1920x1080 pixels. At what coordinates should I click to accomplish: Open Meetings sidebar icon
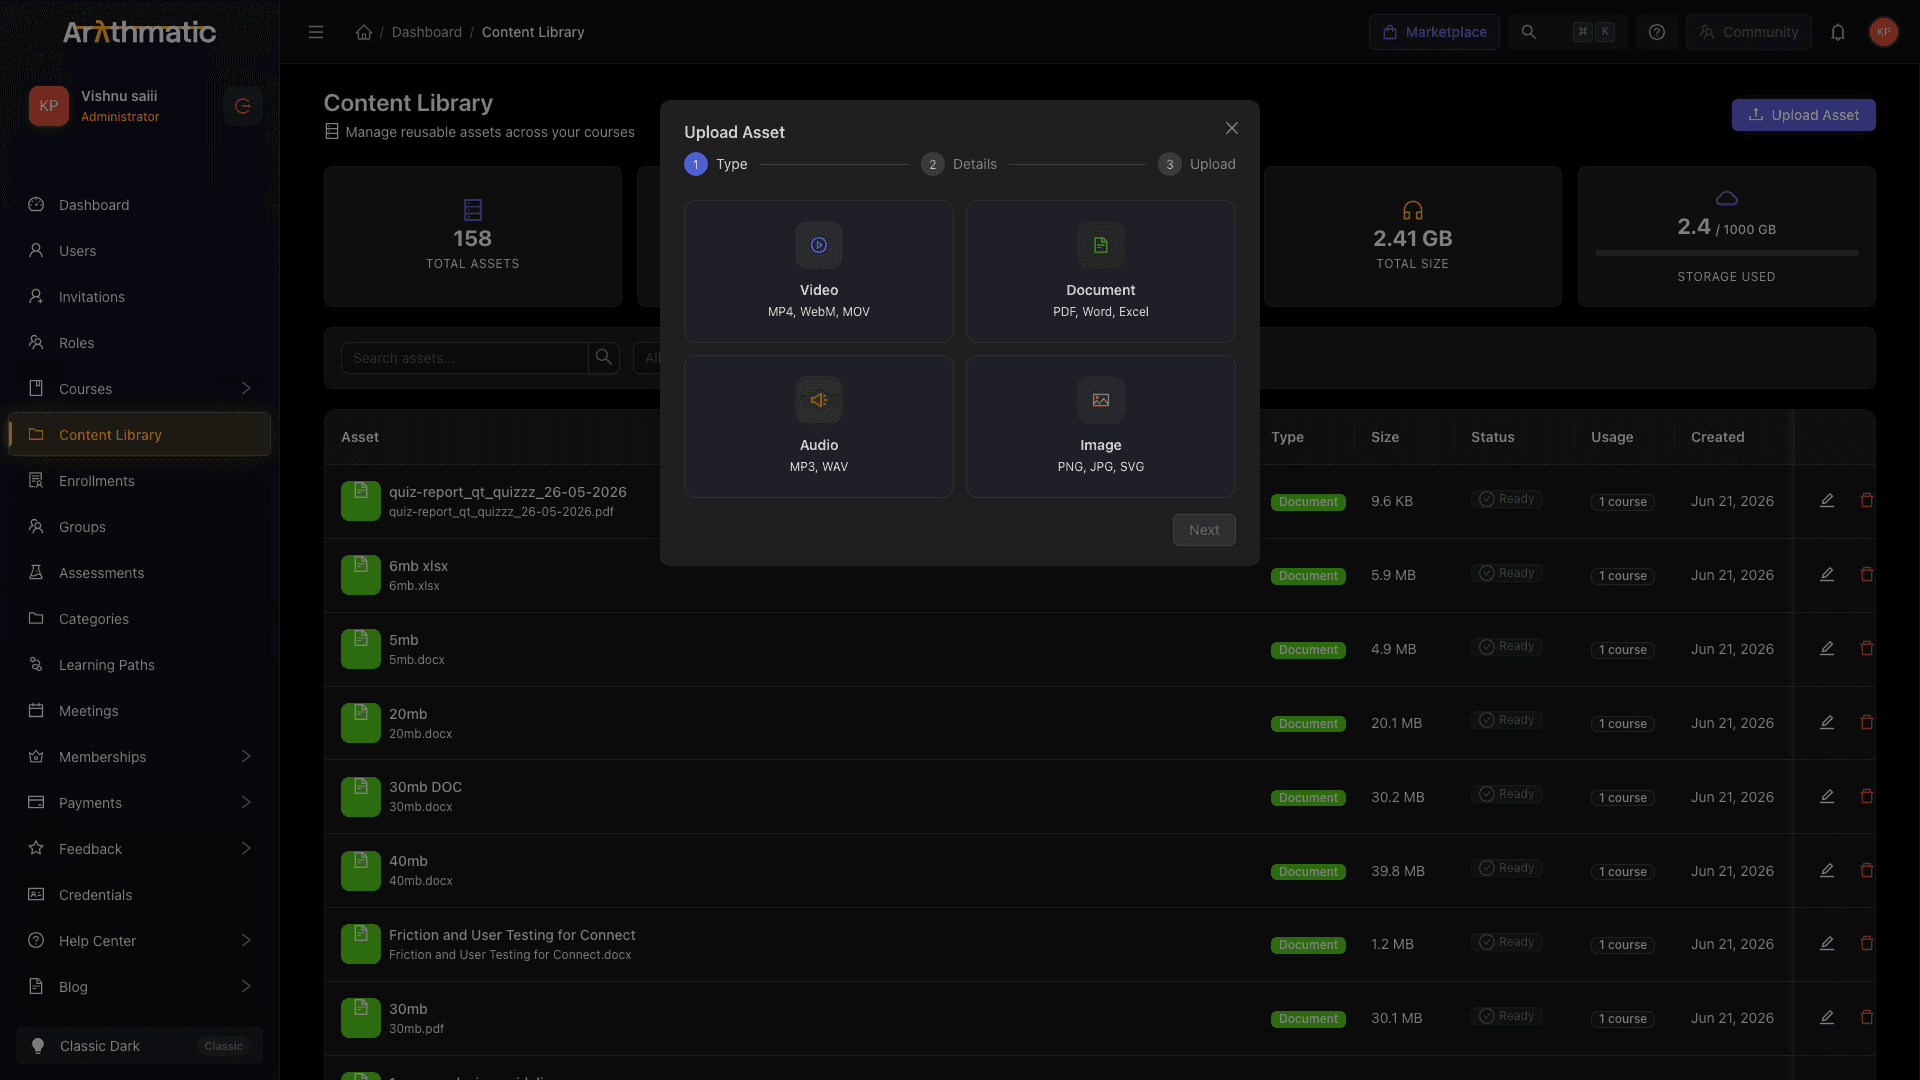click(36, 710)
